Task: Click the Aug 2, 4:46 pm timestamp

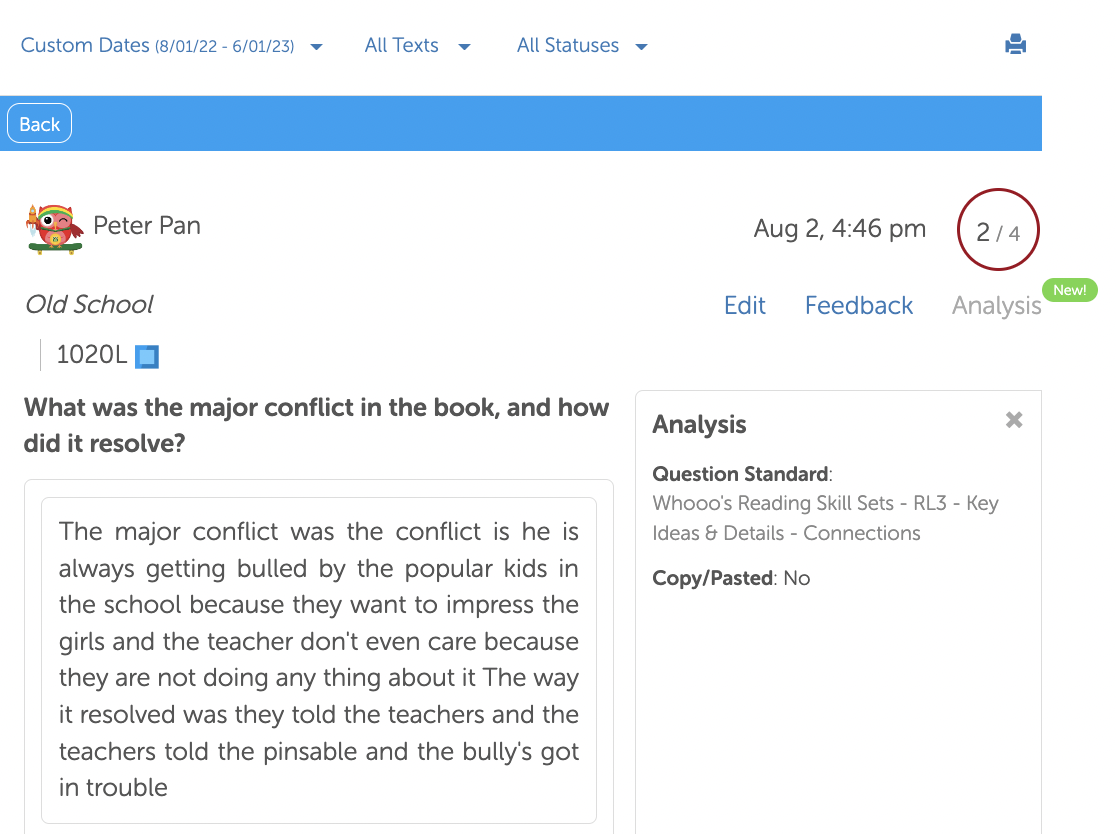Action: (x=840, y=229)
